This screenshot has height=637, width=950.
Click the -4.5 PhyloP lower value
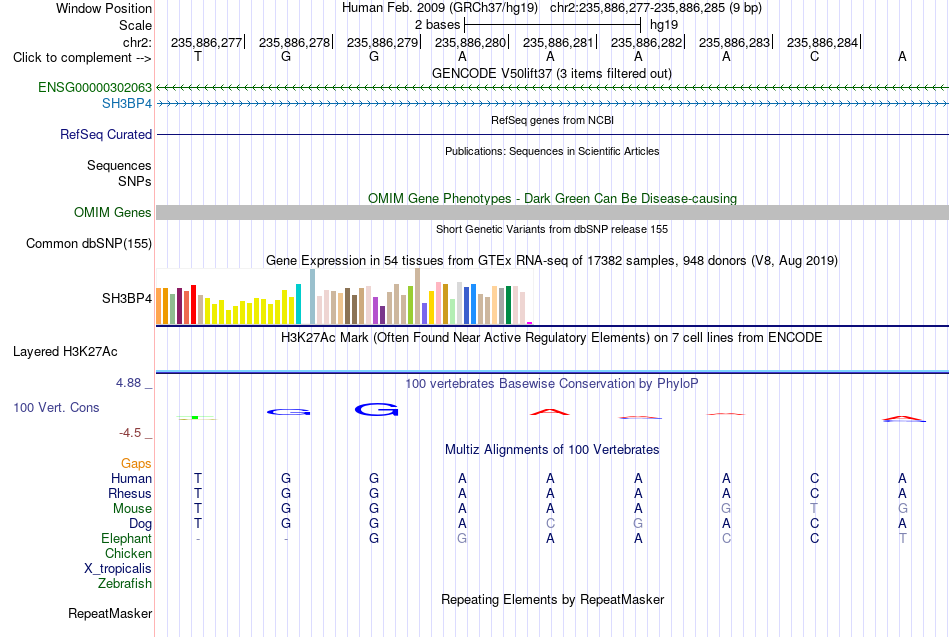(x=130, y=433)
